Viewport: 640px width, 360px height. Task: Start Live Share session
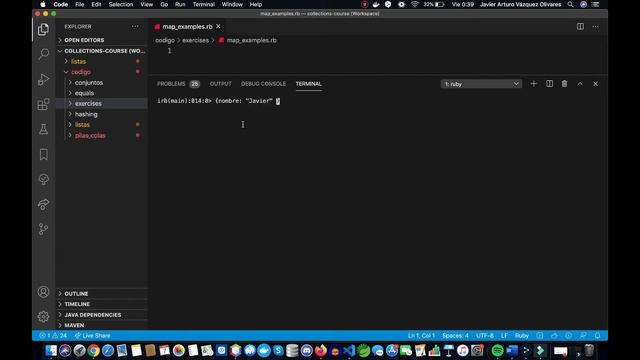(x=93, y=336)
